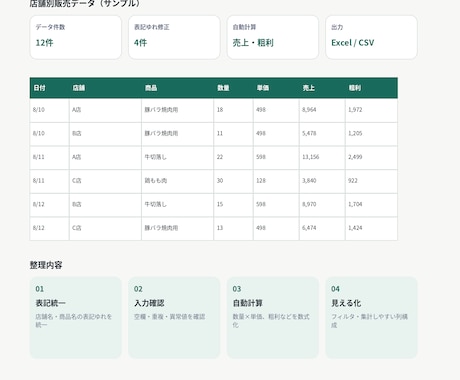Screen dimensions: 460x380
Task: Select 豚バラ焼肉用 in the 6,474 sales row
Action: (177, 229)
